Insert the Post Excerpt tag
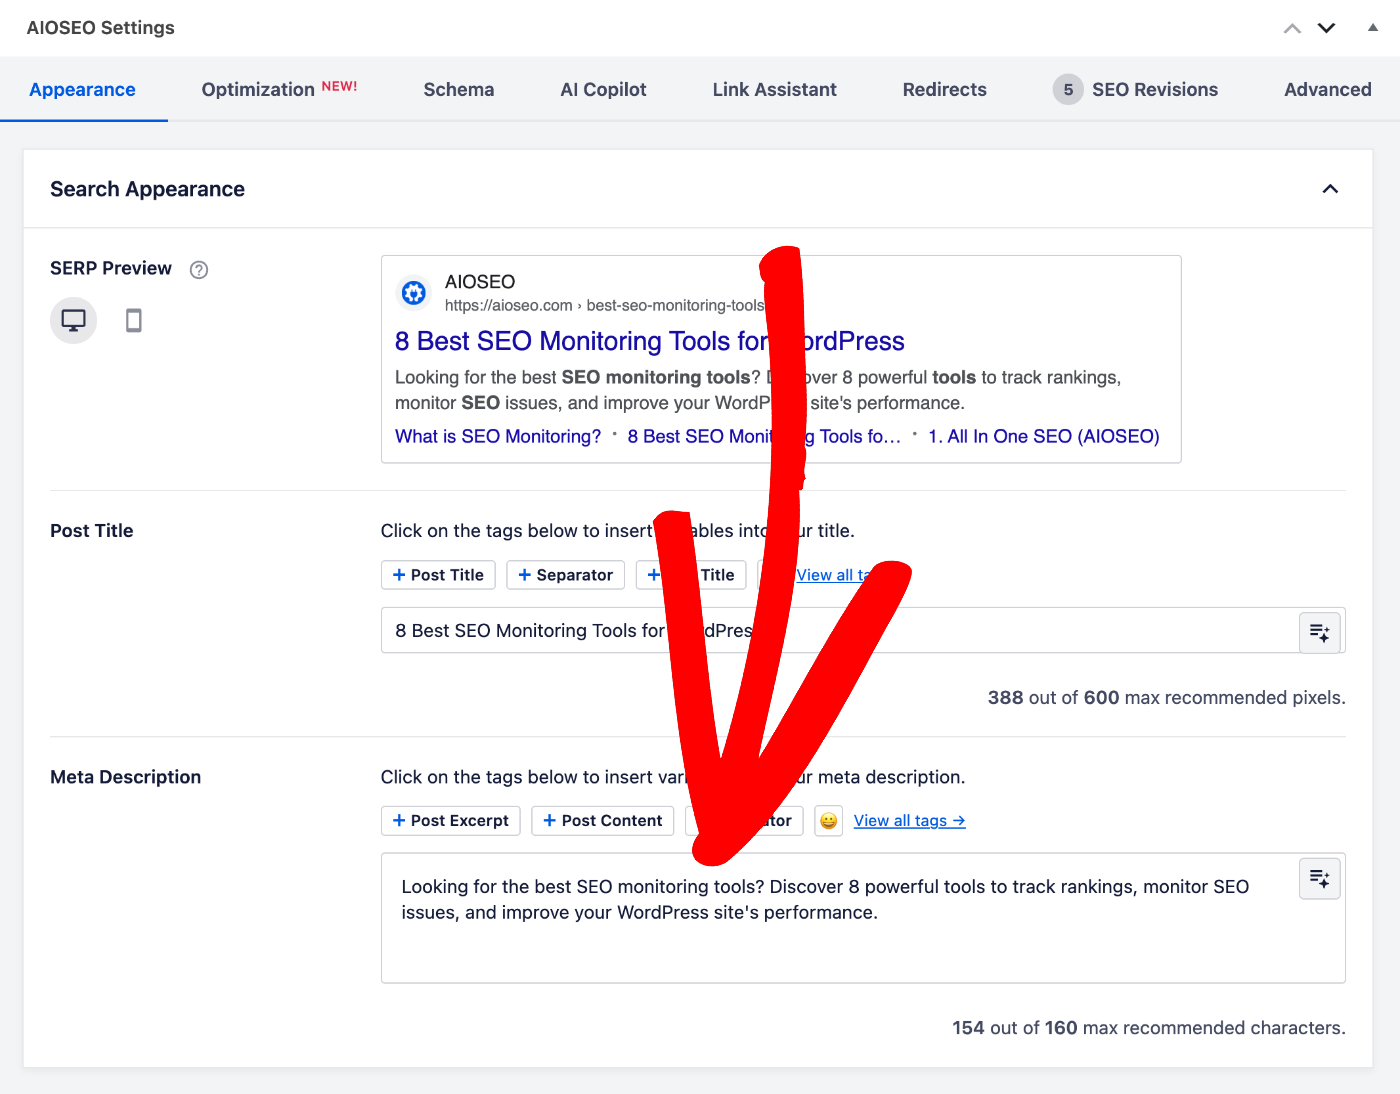 (451, 821)
